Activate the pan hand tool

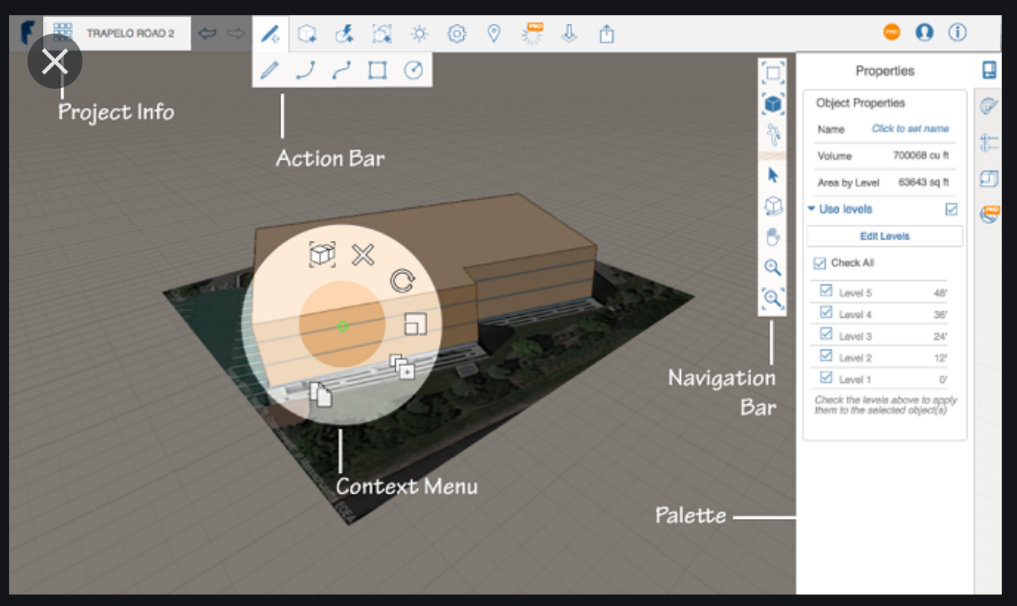click(772, 237)
